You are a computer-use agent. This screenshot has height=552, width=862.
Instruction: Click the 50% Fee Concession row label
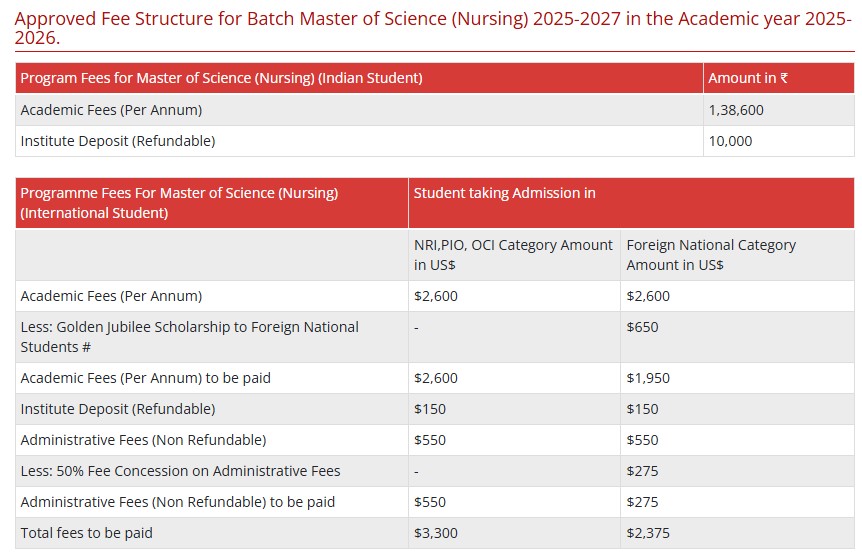tap(180, 471)
